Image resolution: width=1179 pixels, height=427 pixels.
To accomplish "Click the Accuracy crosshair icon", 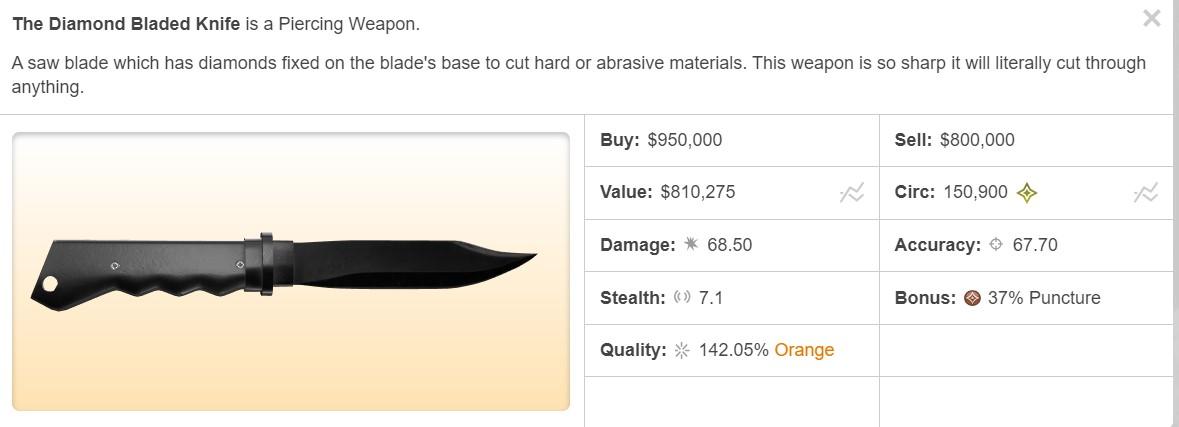I will click(x=996, y=245).
